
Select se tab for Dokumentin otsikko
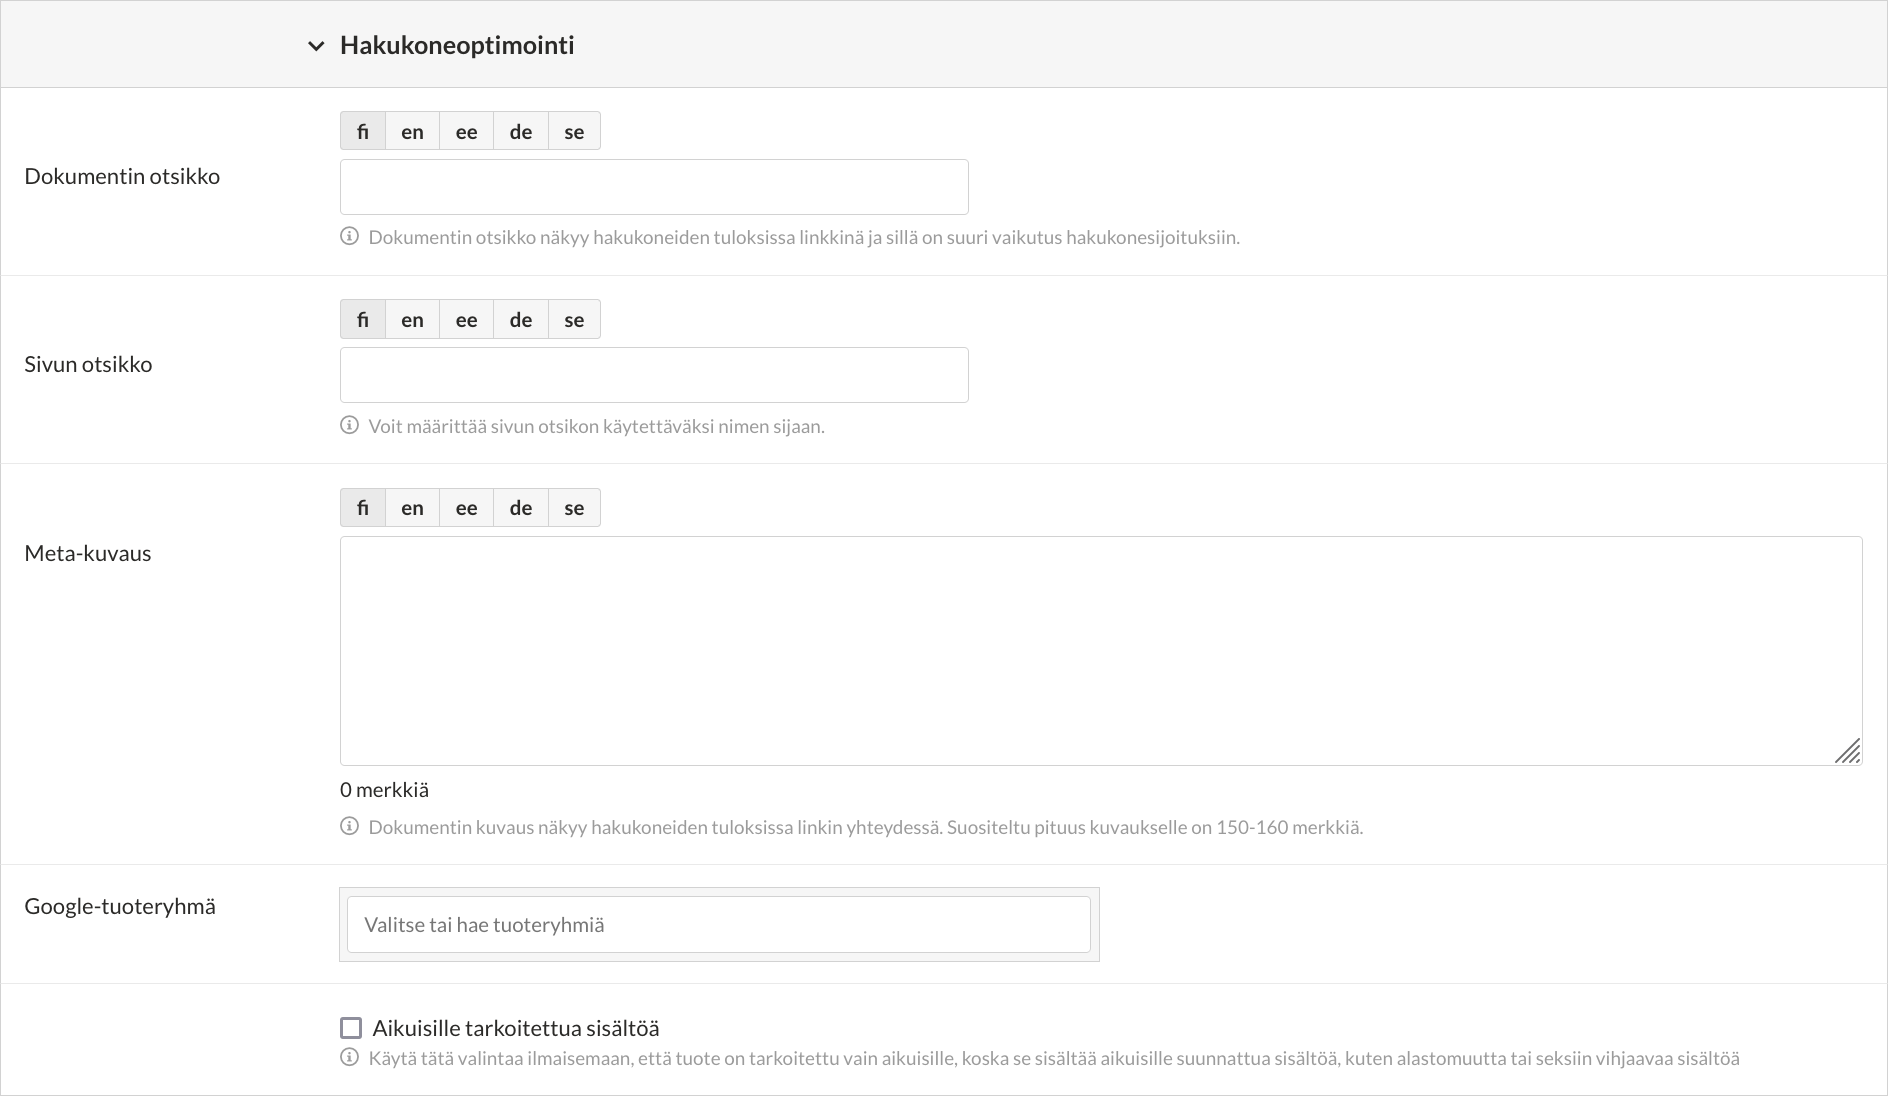(574, 131)
